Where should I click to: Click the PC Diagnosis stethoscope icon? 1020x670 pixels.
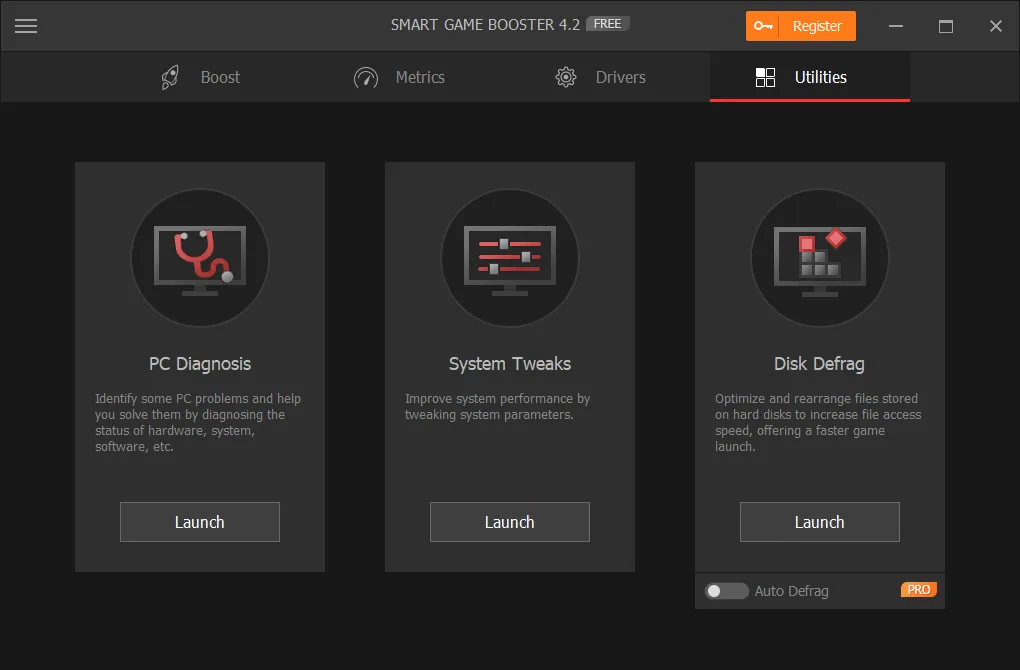point(199,257)
